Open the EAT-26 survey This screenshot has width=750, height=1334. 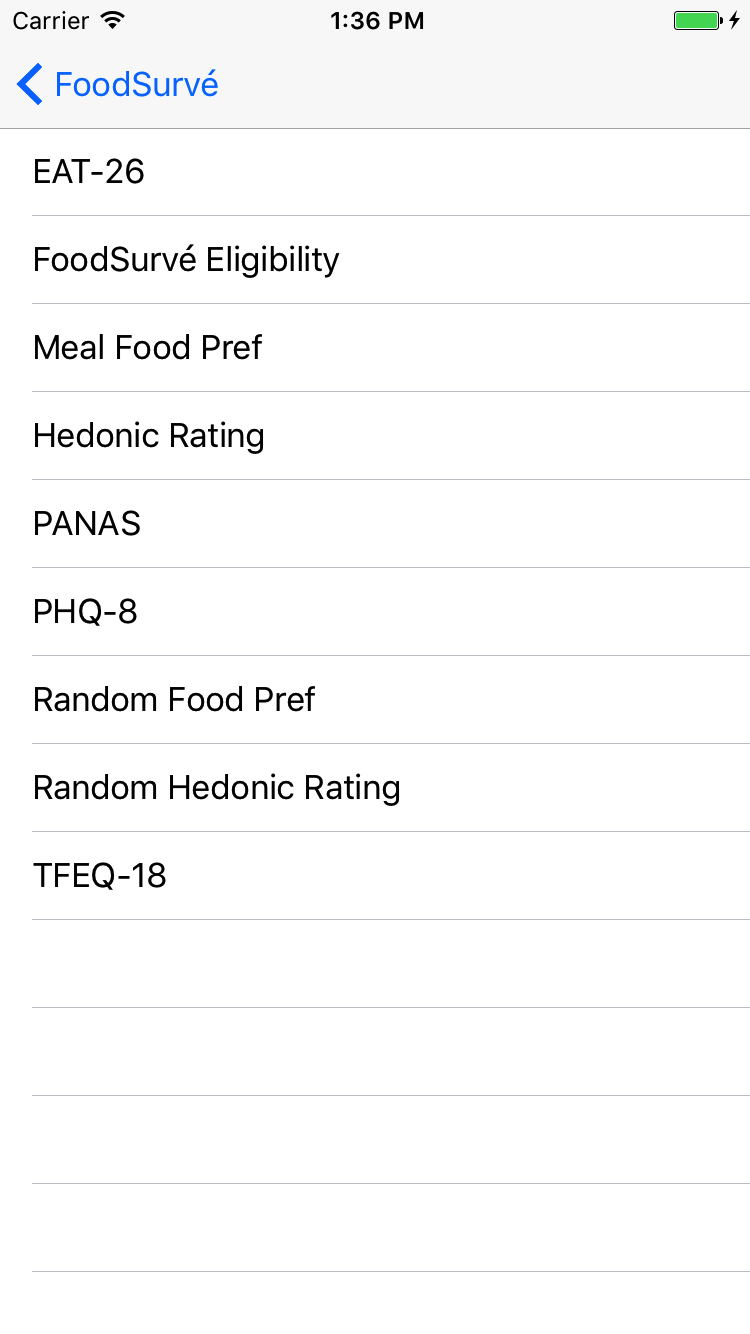pos(375,172)
